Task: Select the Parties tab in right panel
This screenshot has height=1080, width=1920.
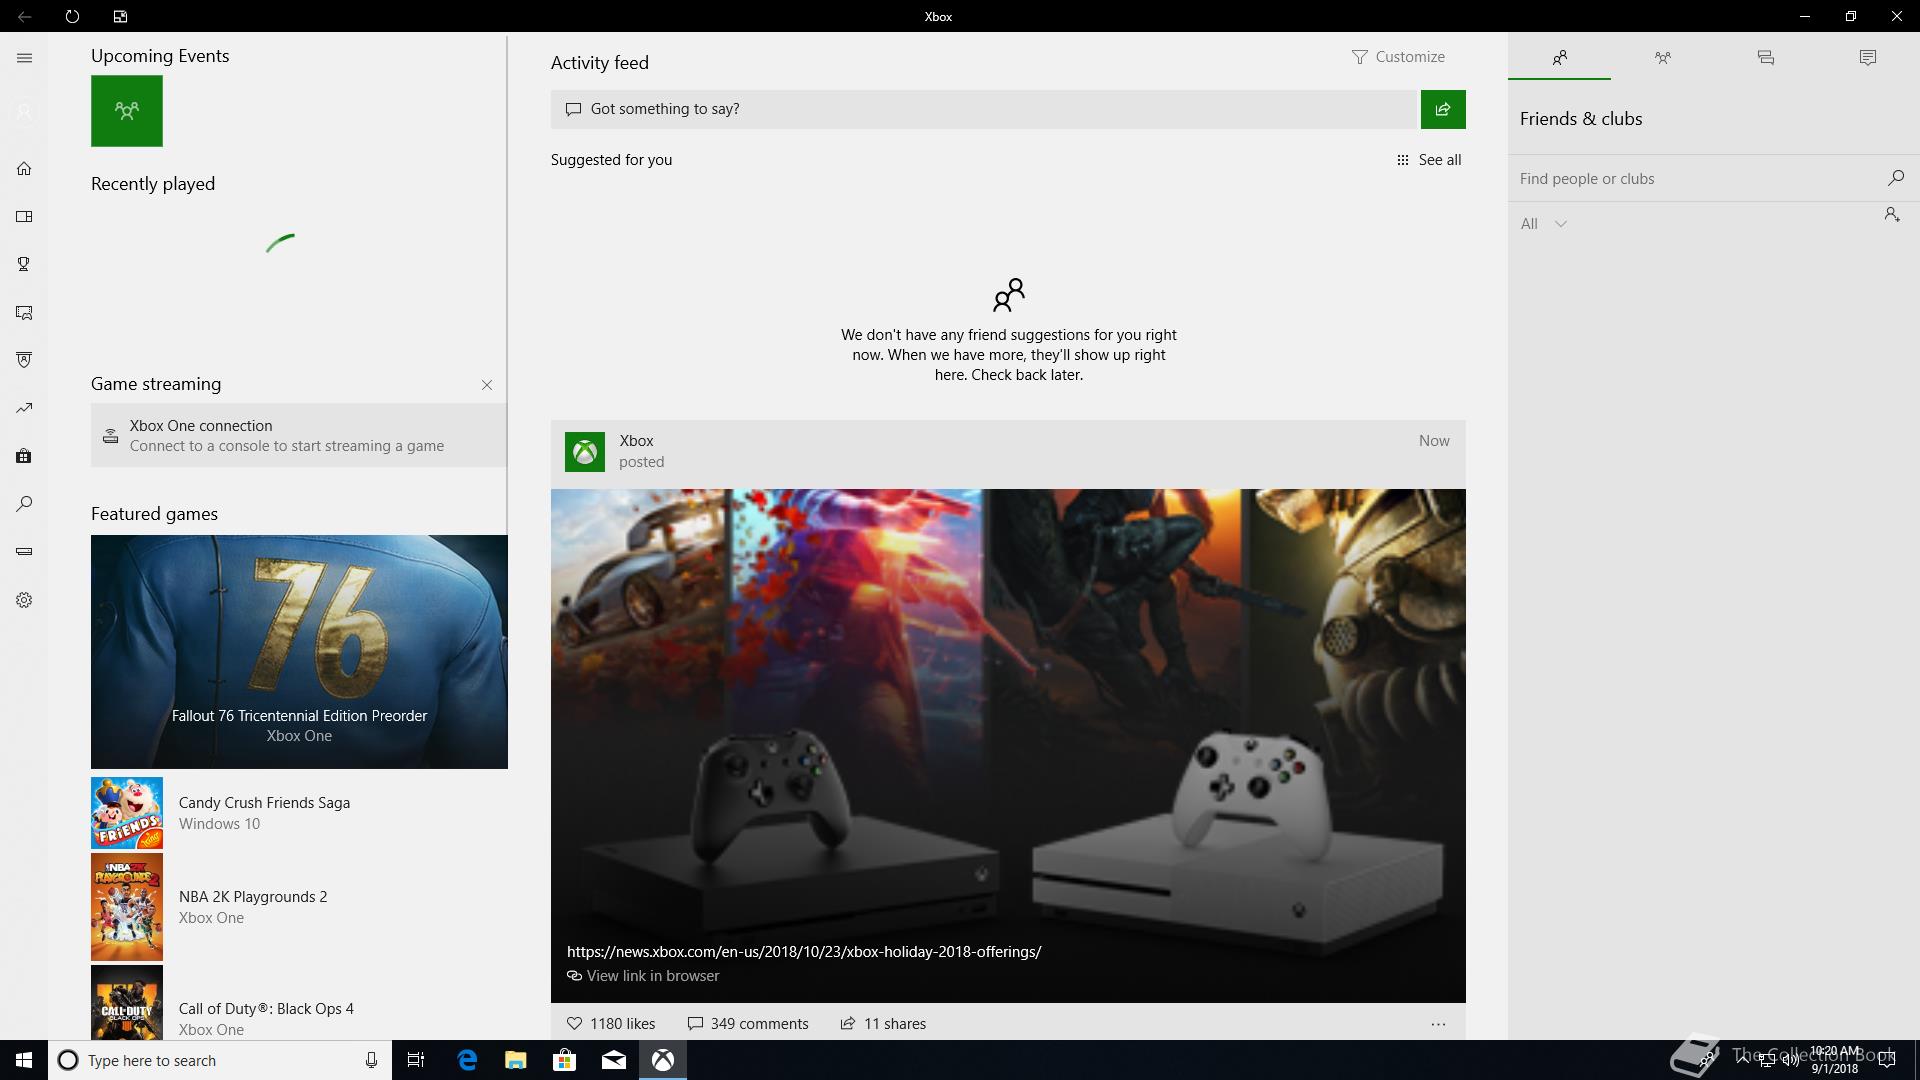Action: 1662,58
